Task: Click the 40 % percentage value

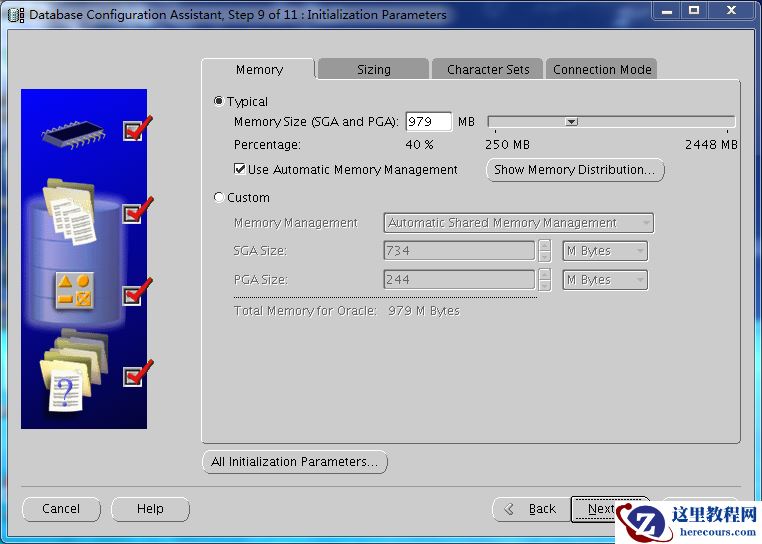Action: 419,145
